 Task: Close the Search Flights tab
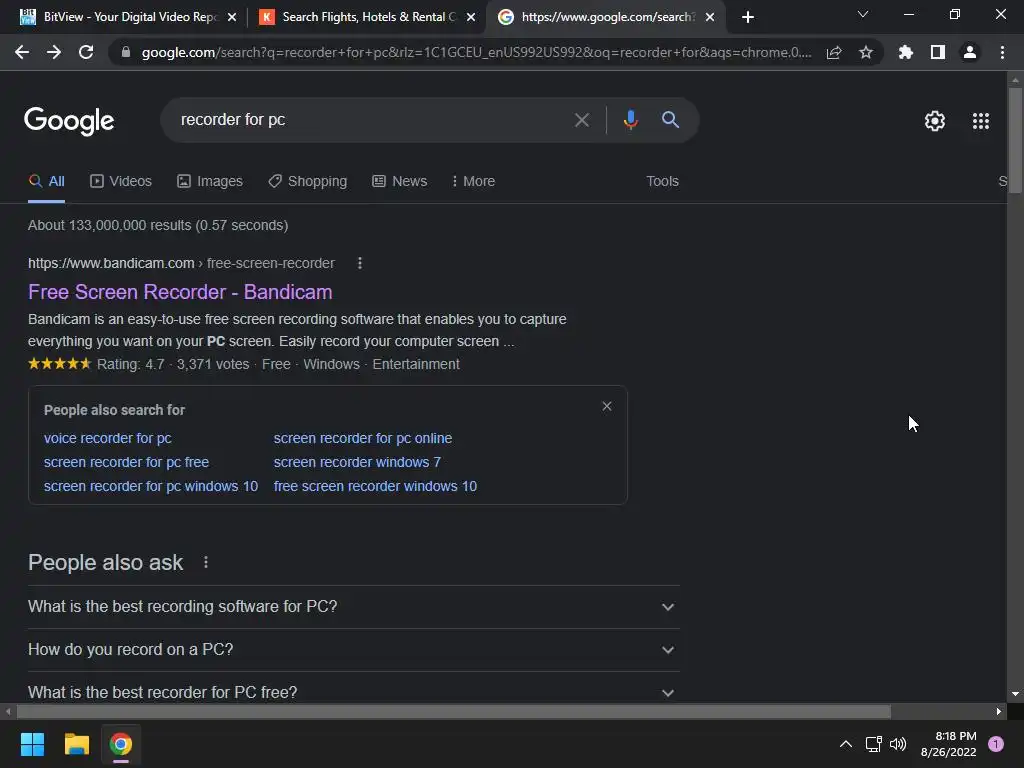point(471,17)
